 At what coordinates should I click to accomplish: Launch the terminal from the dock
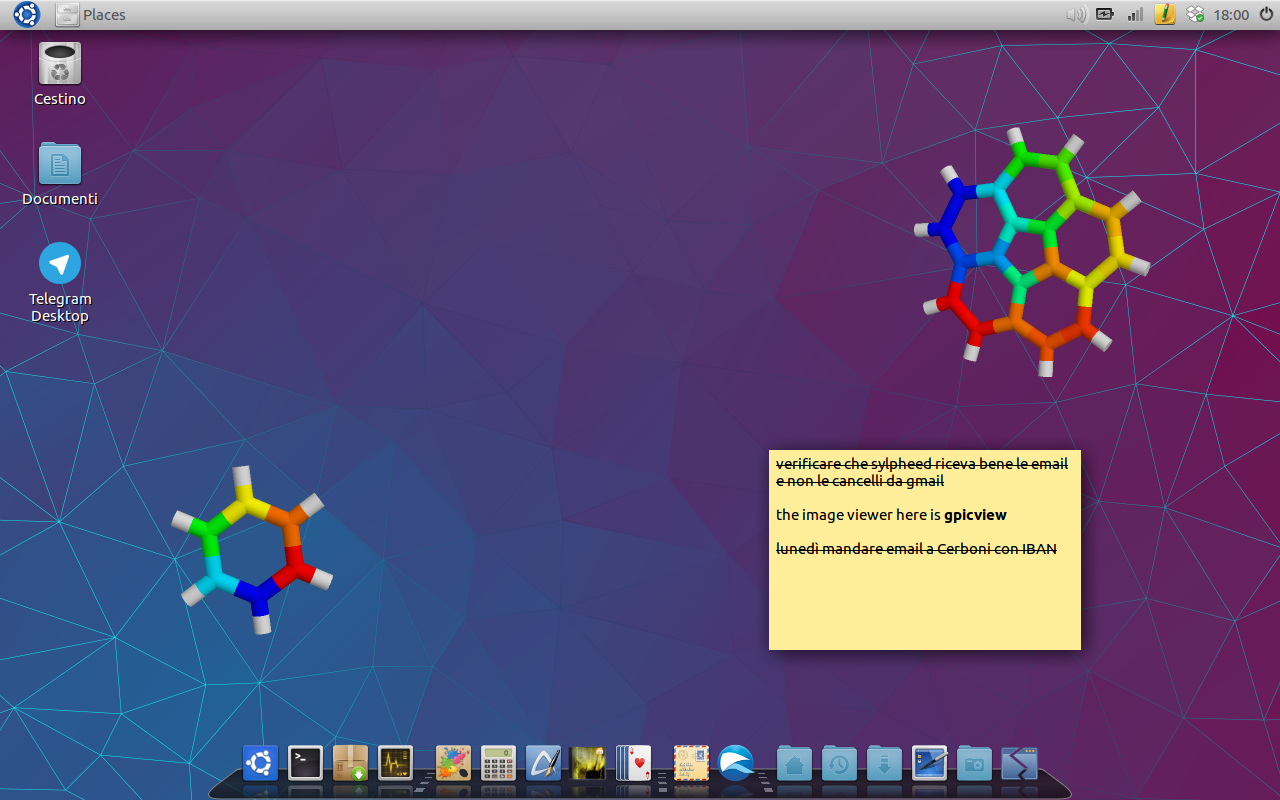coord(305,763)
